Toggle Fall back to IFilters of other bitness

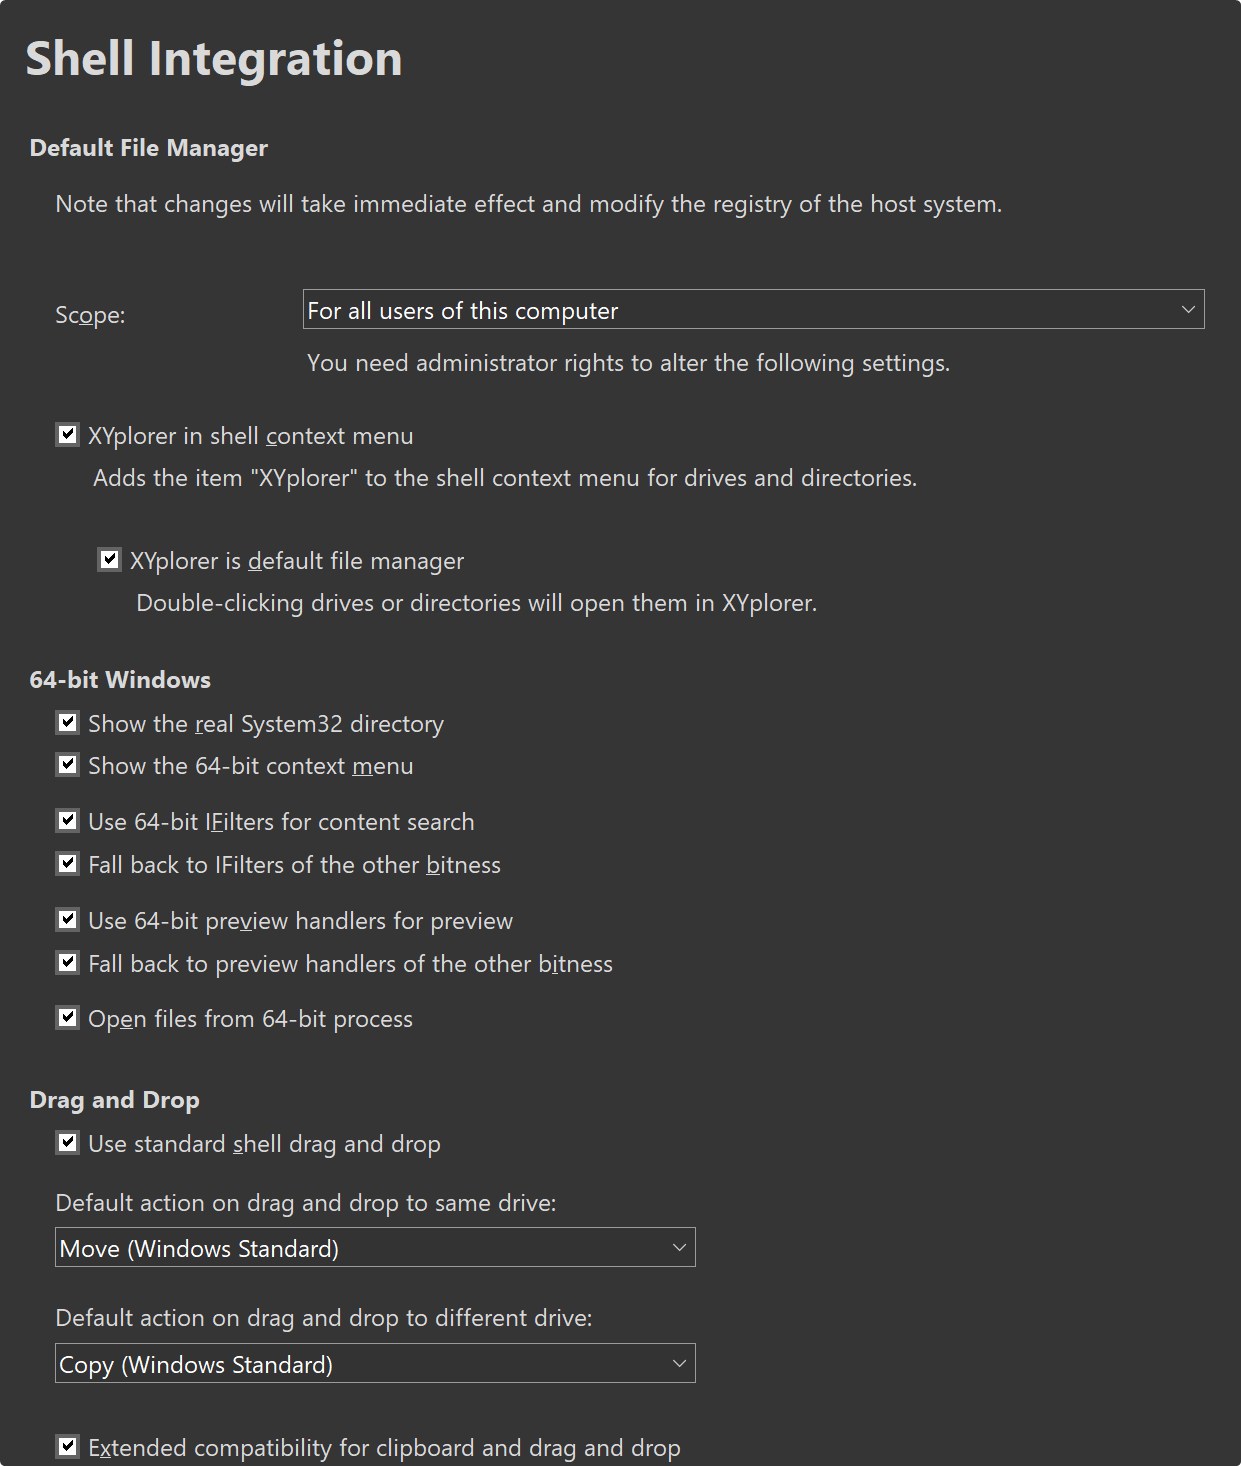68,864
